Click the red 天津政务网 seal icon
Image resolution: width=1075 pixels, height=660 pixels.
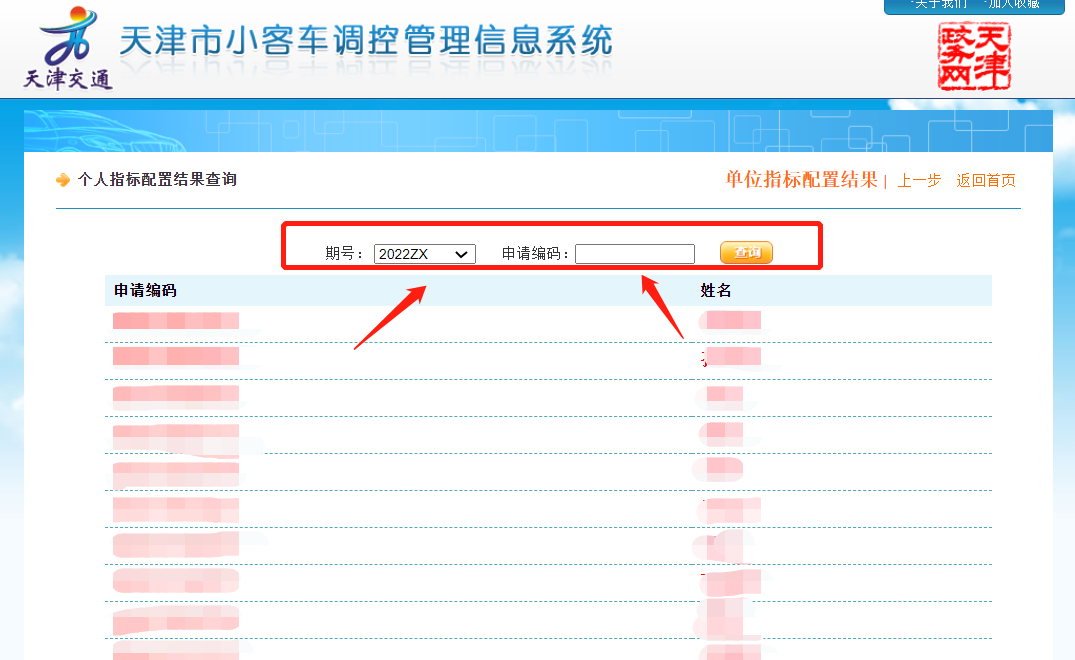pos(973,57)
